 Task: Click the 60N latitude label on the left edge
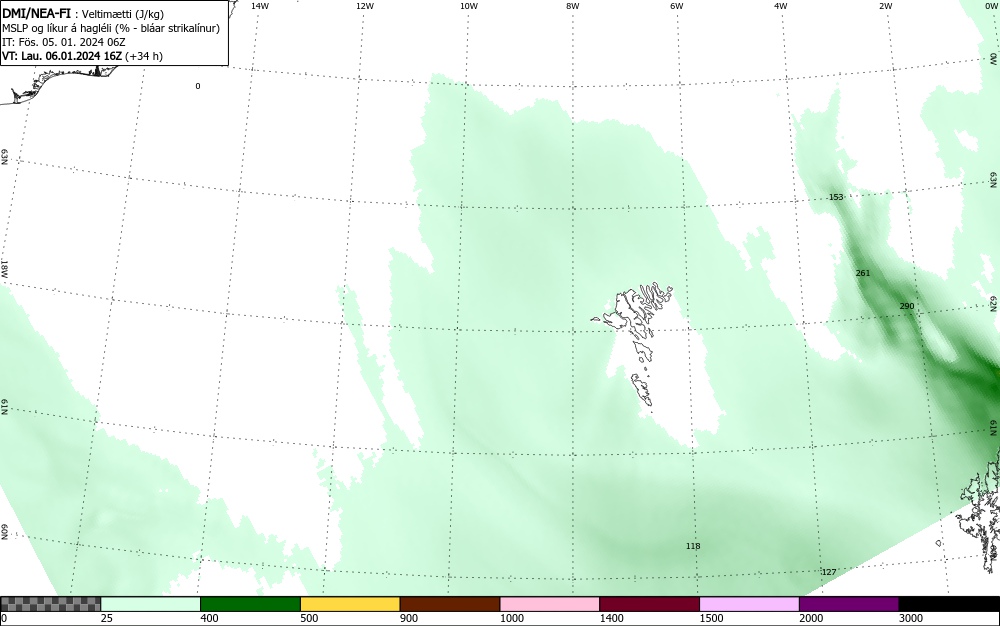click(4, 532)
